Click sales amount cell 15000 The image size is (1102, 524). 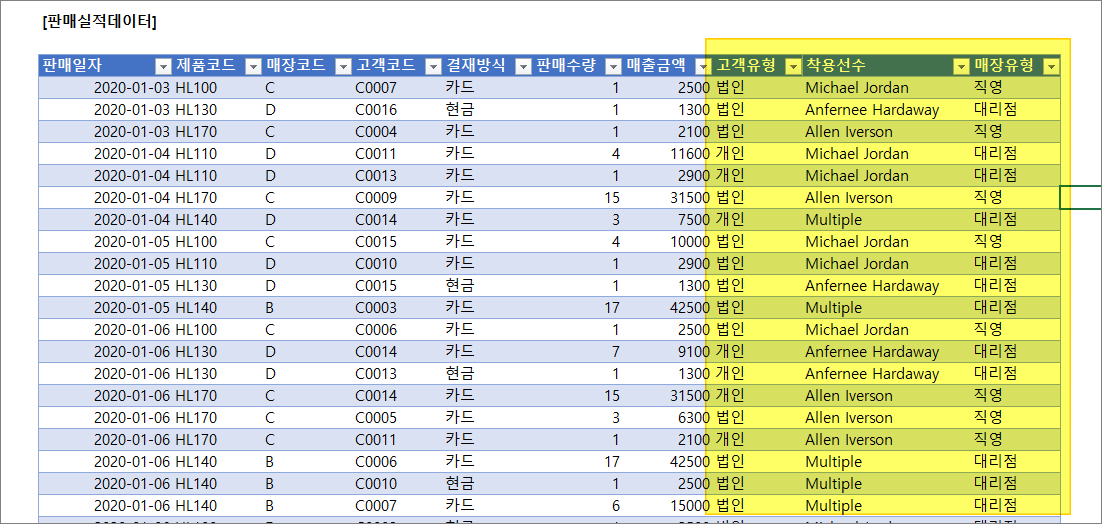coord(668,506)
